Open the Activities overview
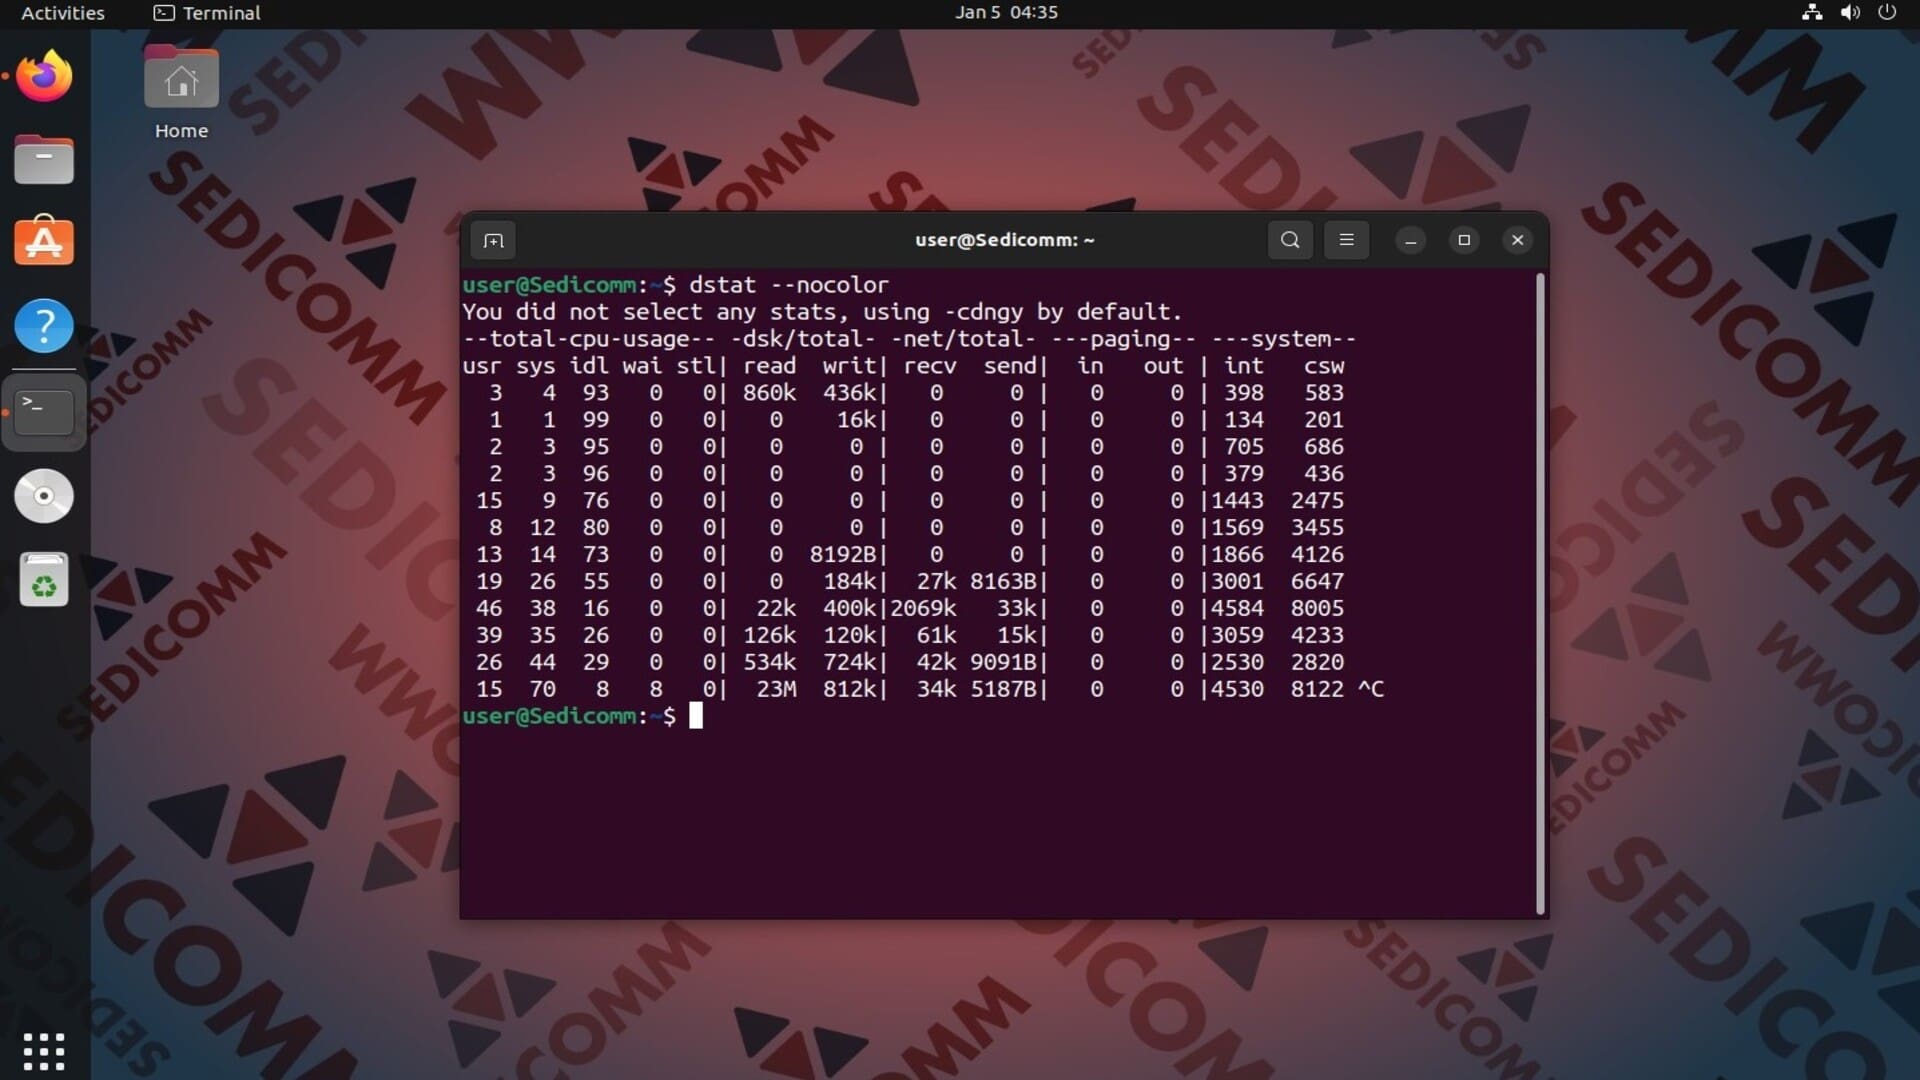 [x=62, y=13]
